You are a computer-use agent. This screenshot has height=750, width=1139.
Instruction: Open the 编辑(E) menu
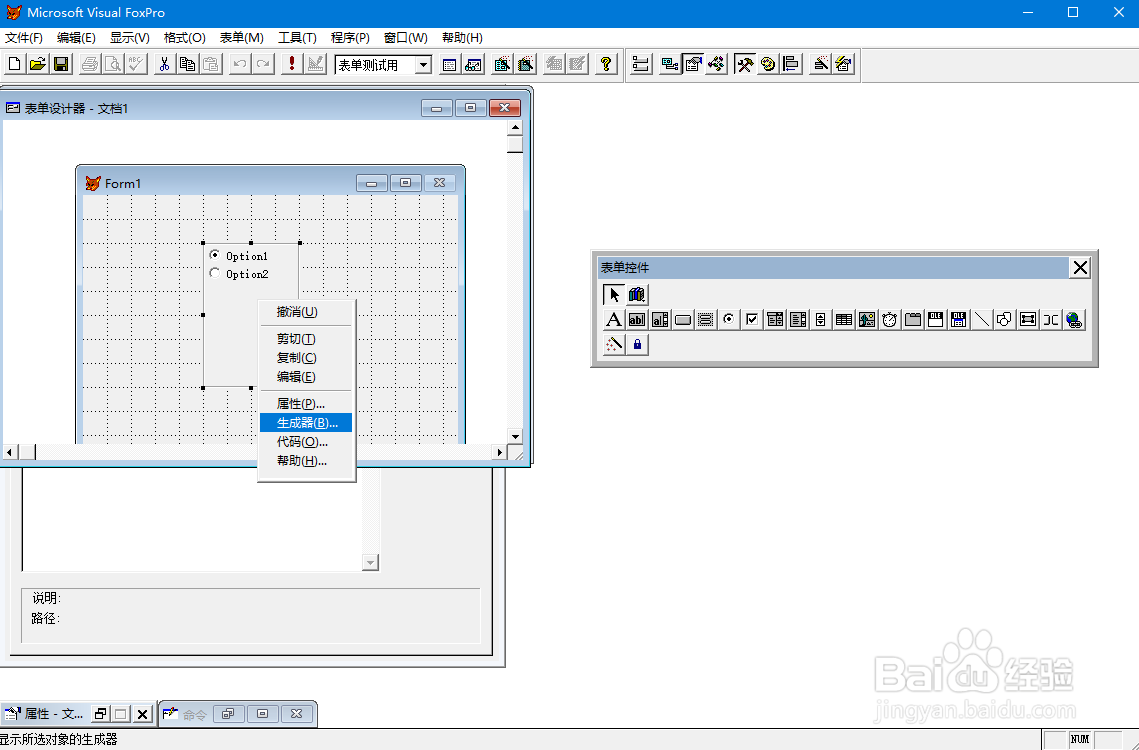click(x=76, y=38)
